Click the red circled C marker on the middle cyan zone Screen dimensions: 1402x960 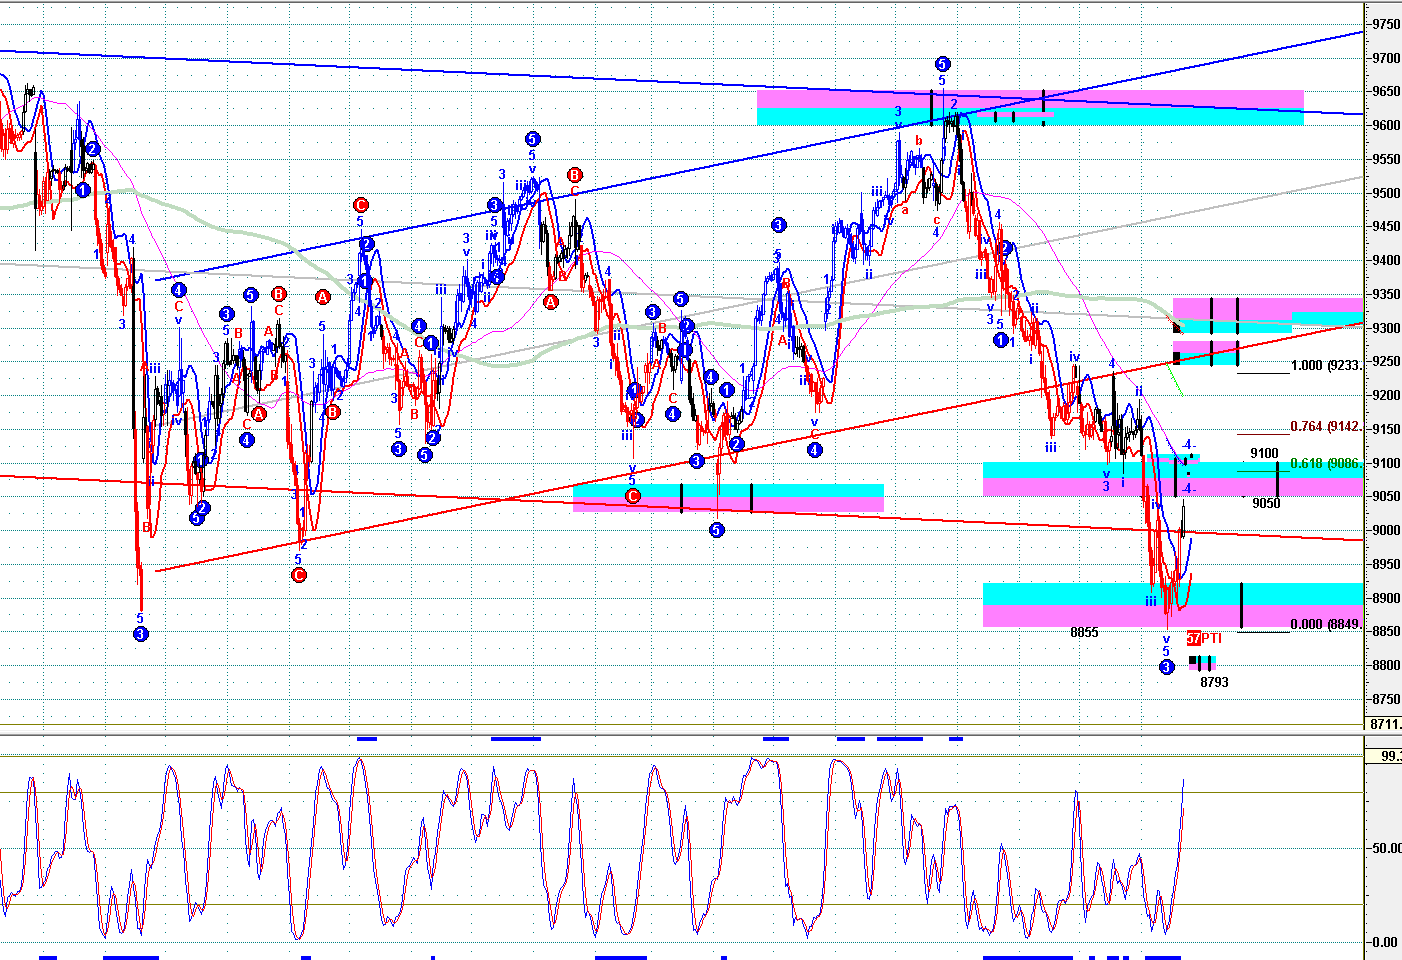632,496
